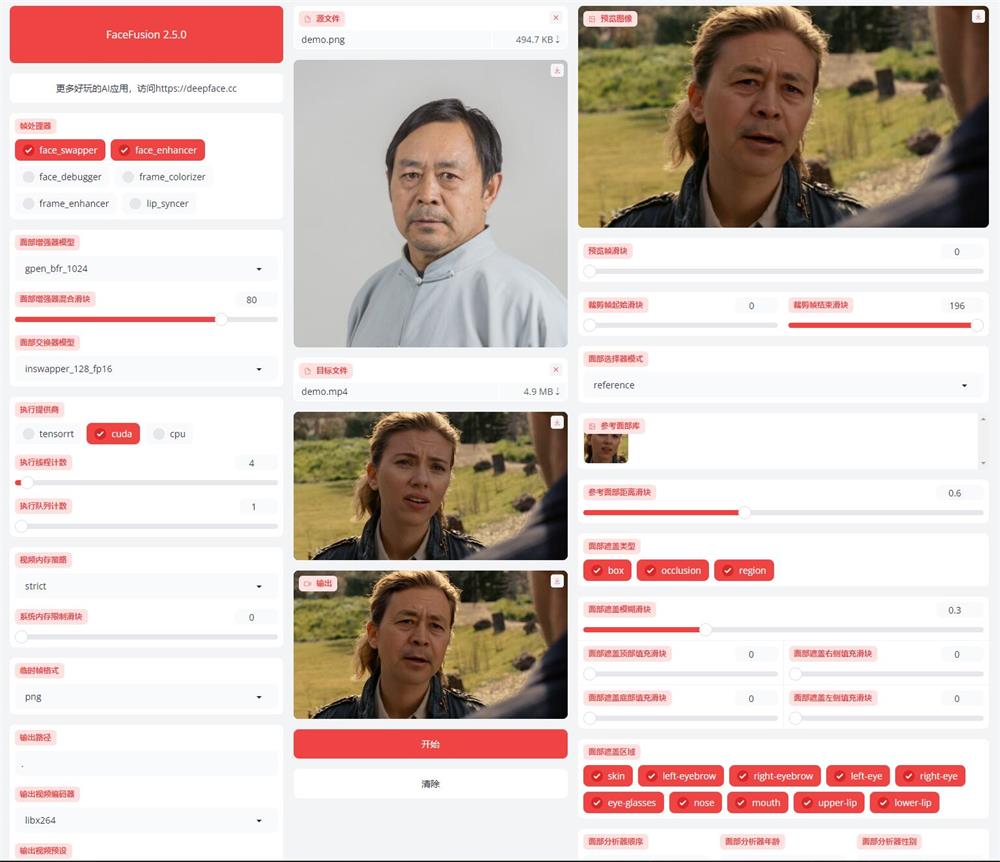Screen dimensions: 1000x862
Task: Click the output path input field
Action: tap(146, 764)
